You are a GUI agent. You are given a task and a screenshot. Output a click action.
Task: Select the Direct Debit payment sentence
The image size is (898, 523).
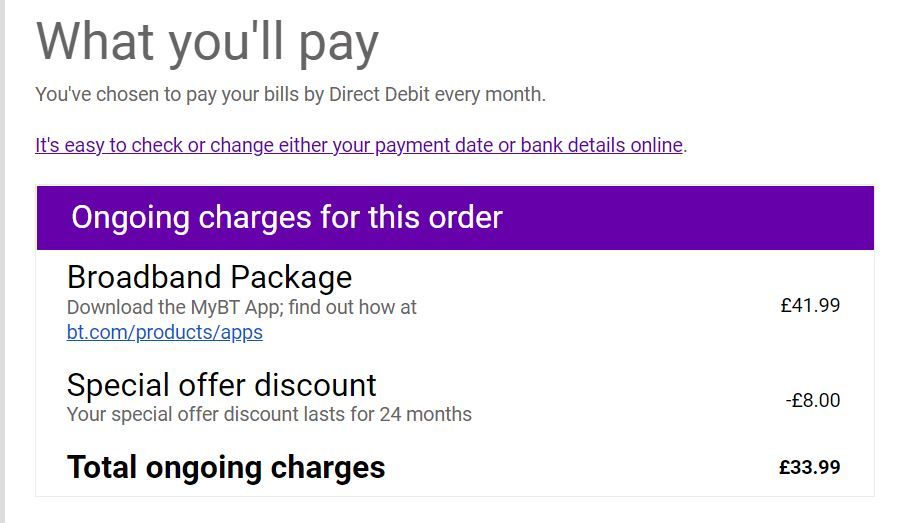(x=290, y=95)
